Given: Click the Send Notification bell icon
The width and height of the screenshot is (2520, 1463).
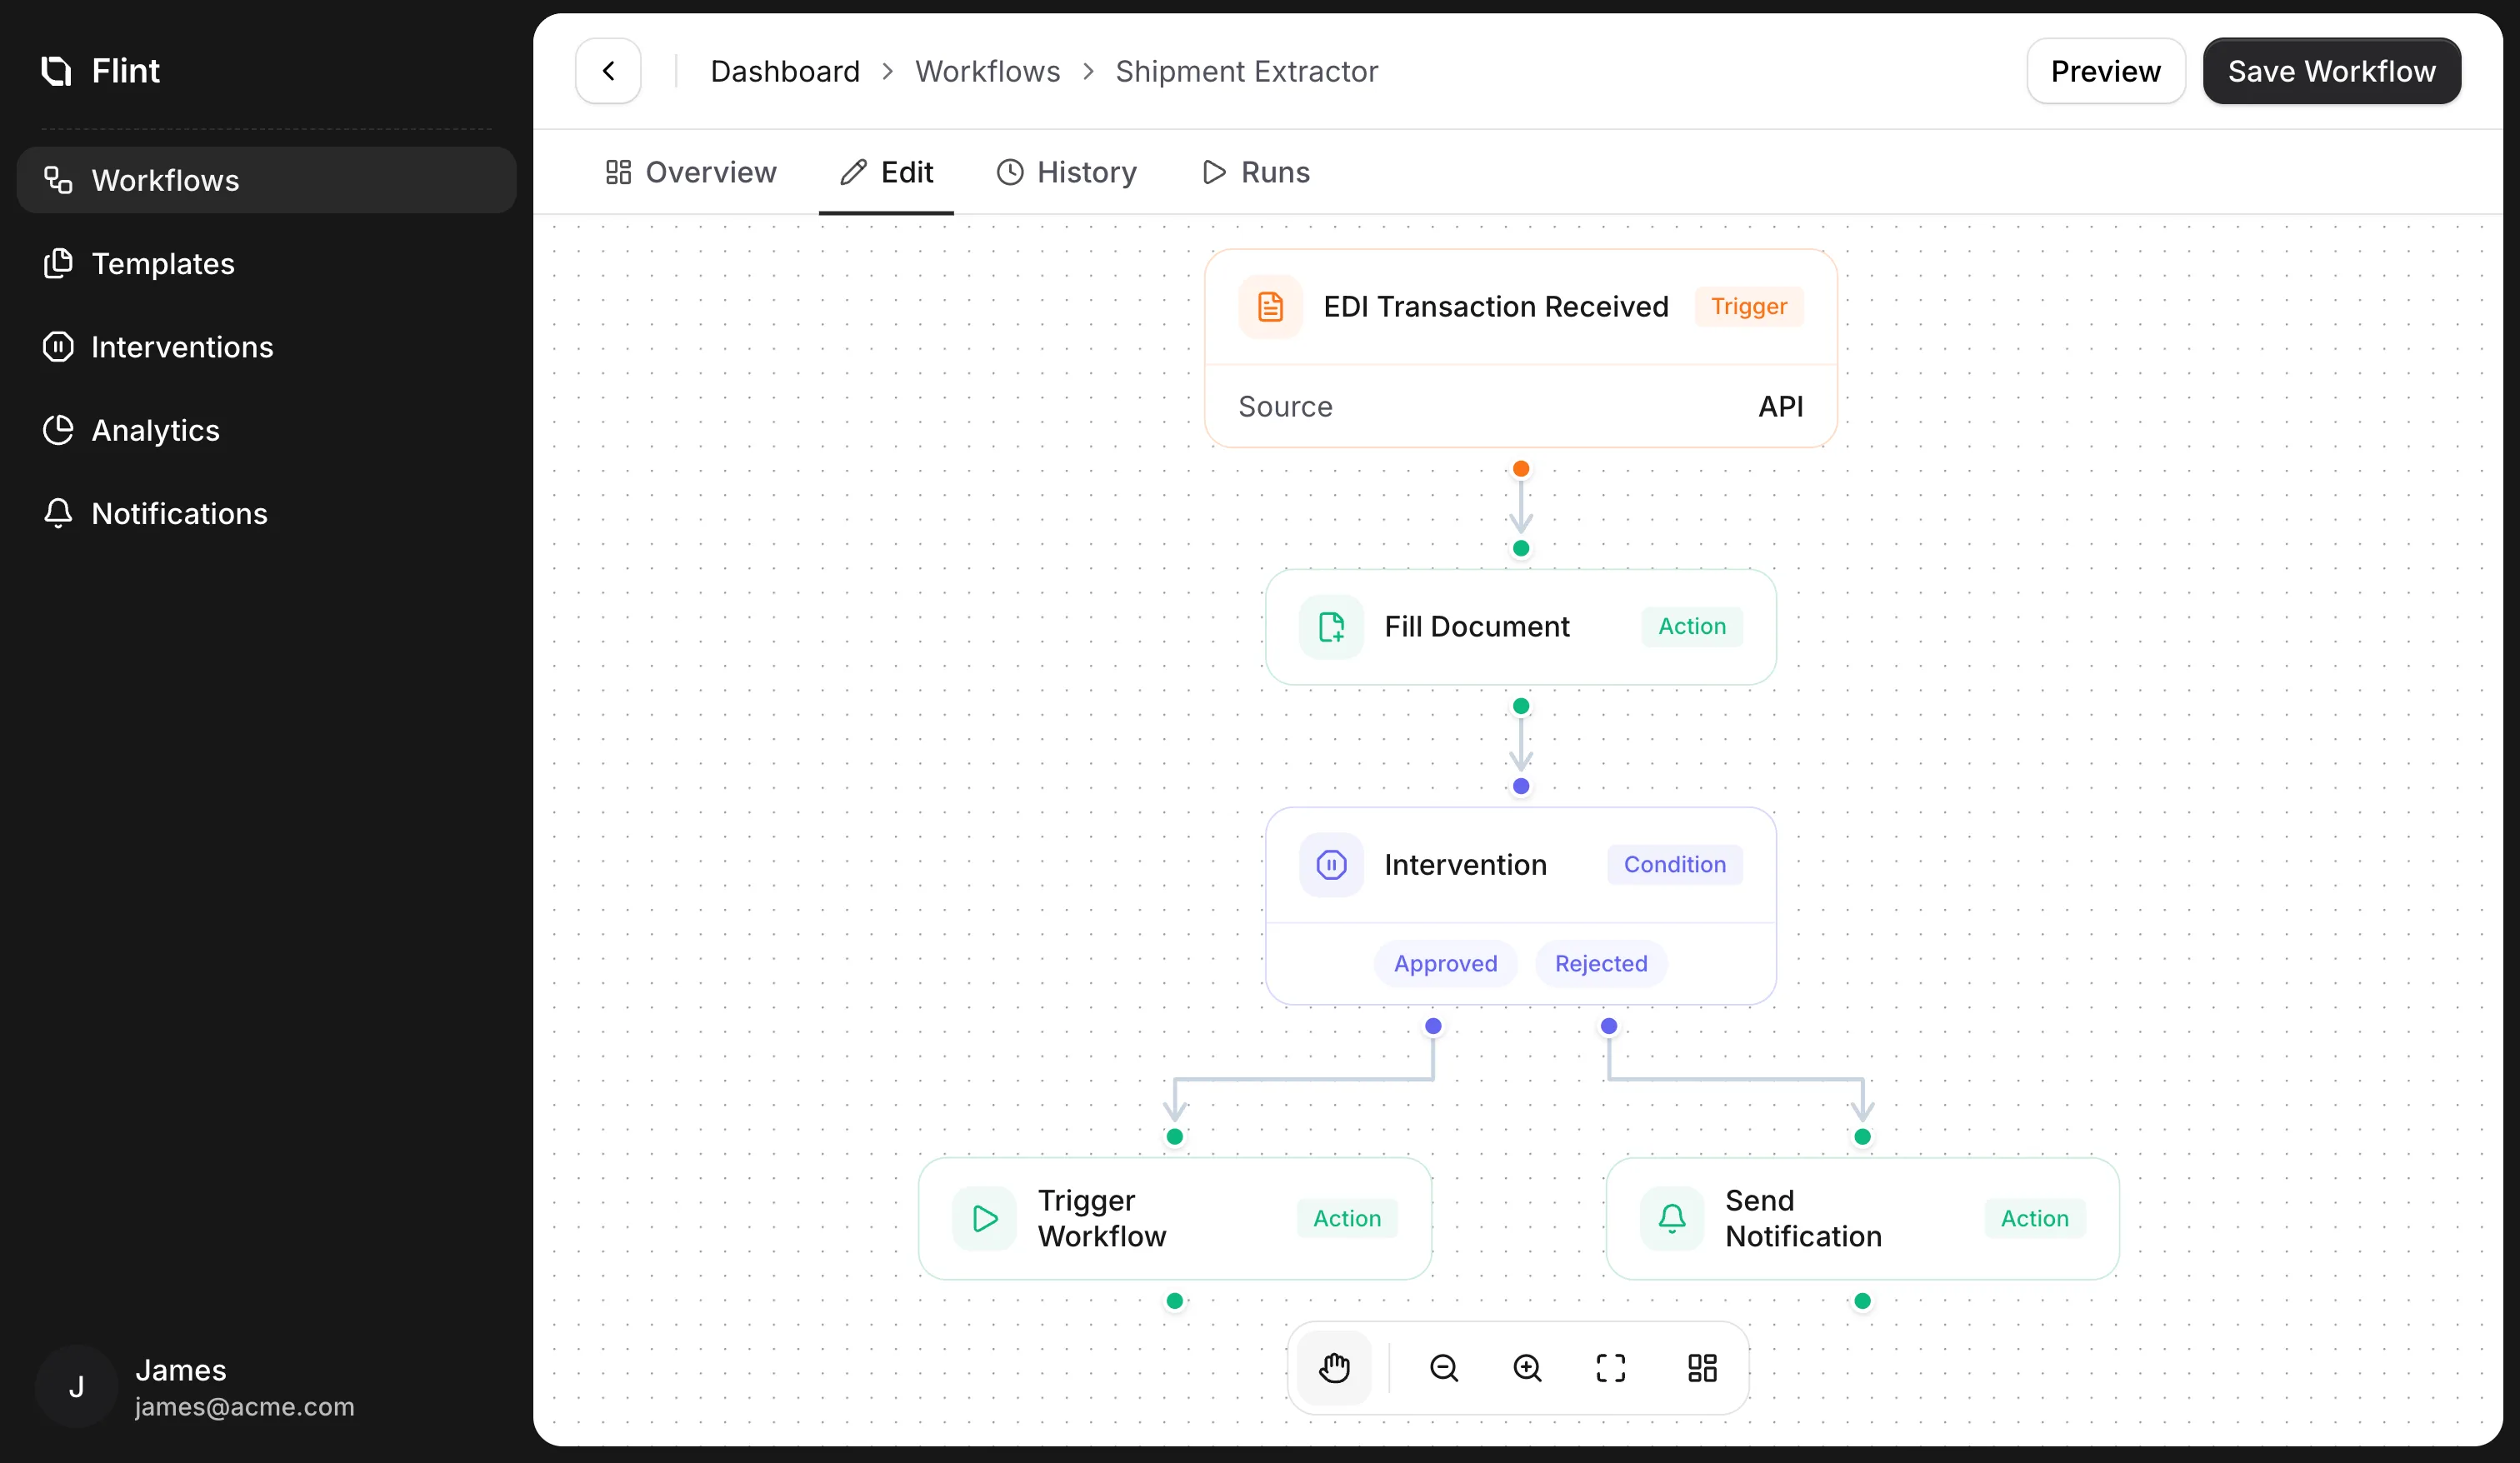Looking at the screenshot, I should pos(1672,1218).
